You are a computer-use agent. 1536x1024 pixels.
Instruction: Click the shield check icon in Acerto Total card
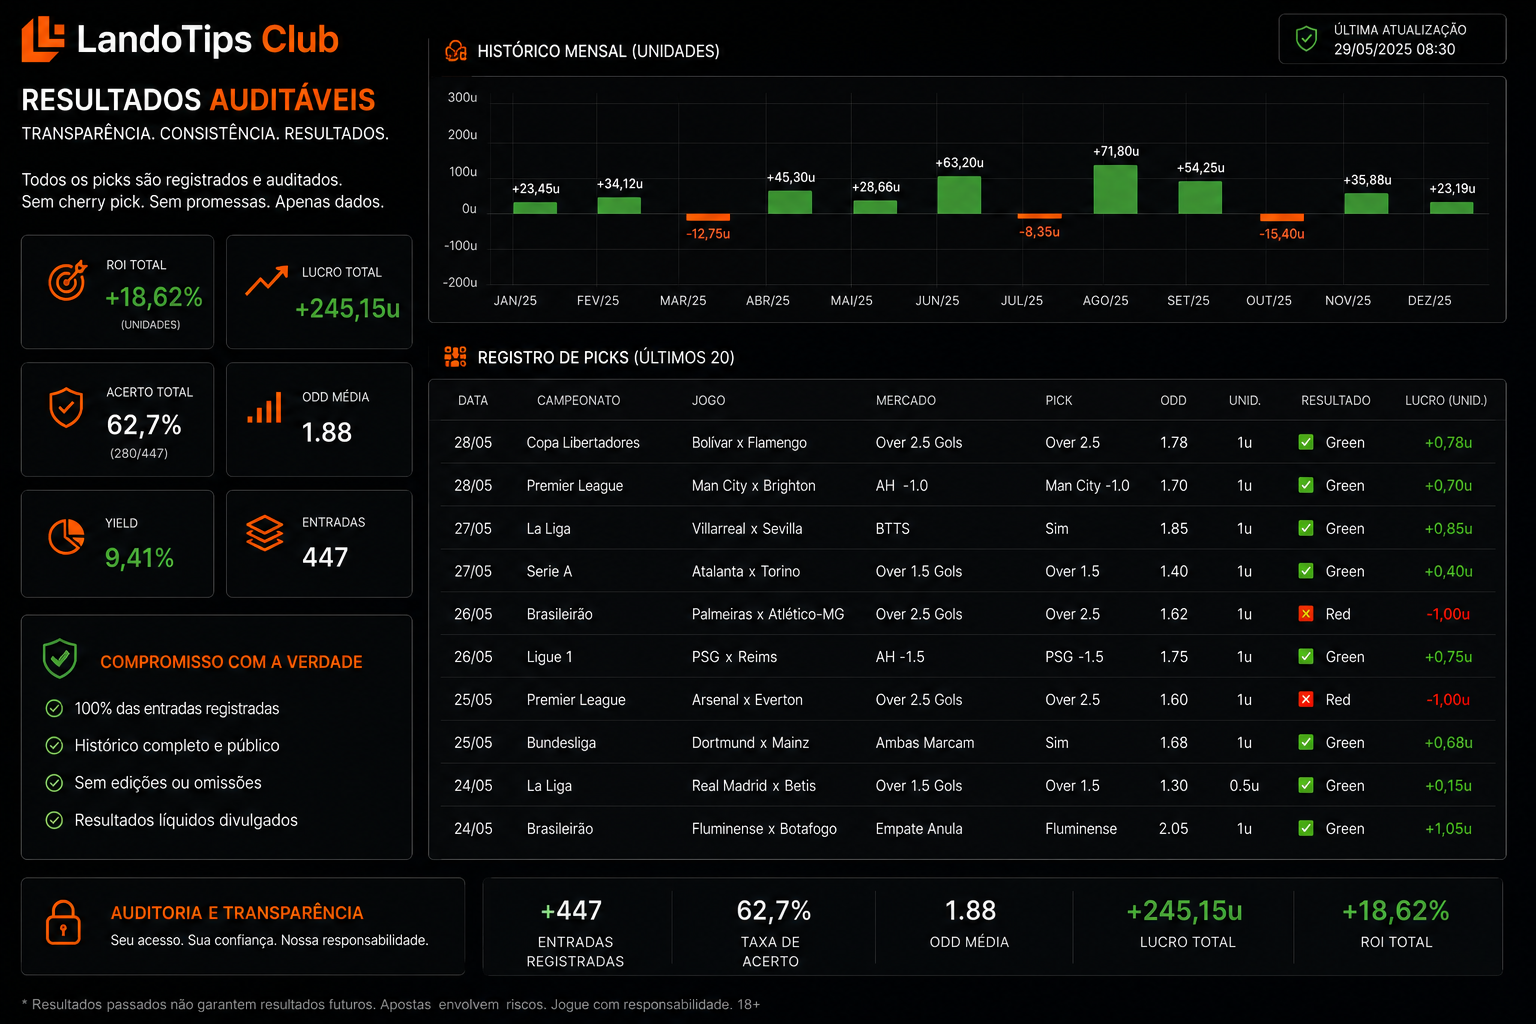(x=66, y=407)
